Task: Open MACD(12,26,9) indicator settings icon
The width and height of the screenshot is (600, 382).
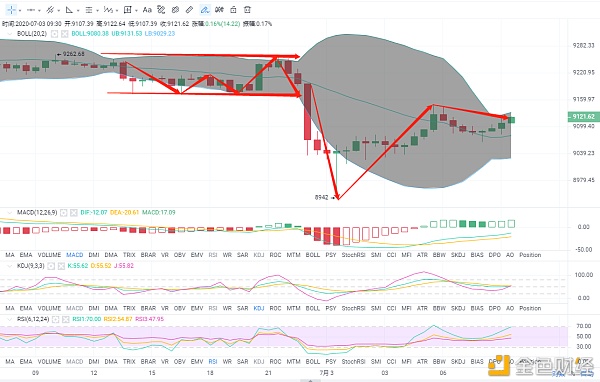Action: [x=64, y=212]
